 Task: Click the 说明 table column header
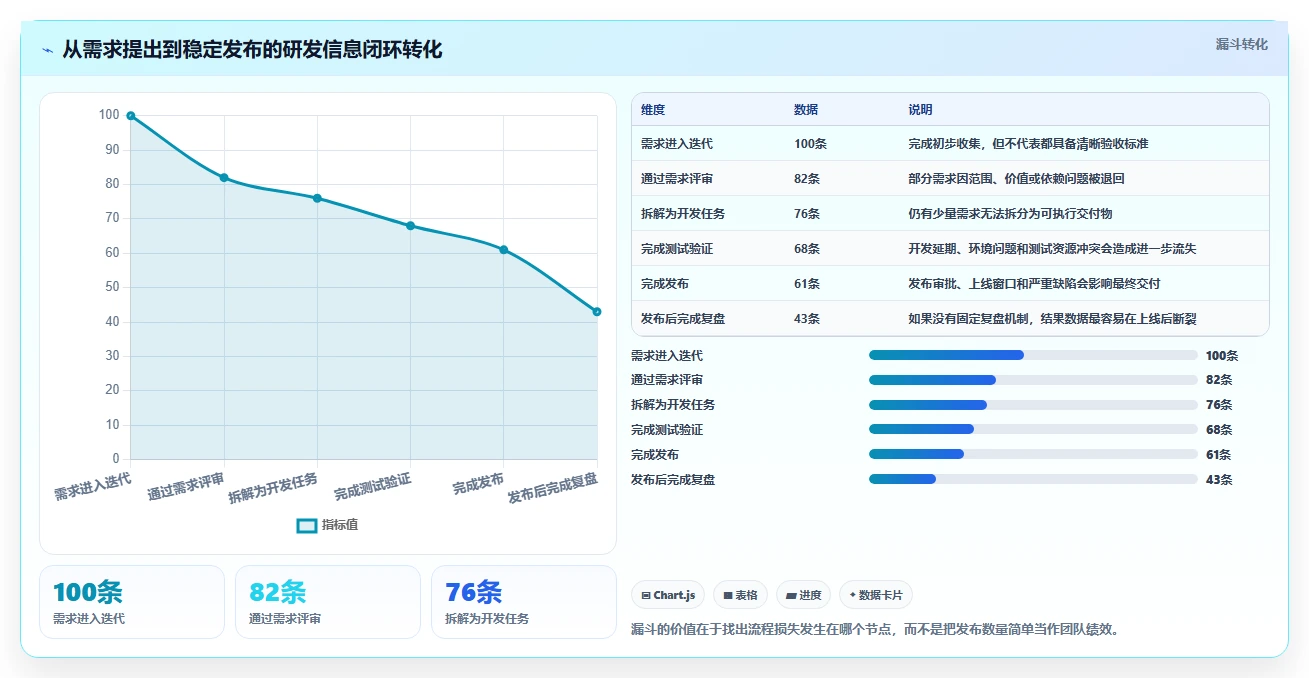tap(920, 110)
